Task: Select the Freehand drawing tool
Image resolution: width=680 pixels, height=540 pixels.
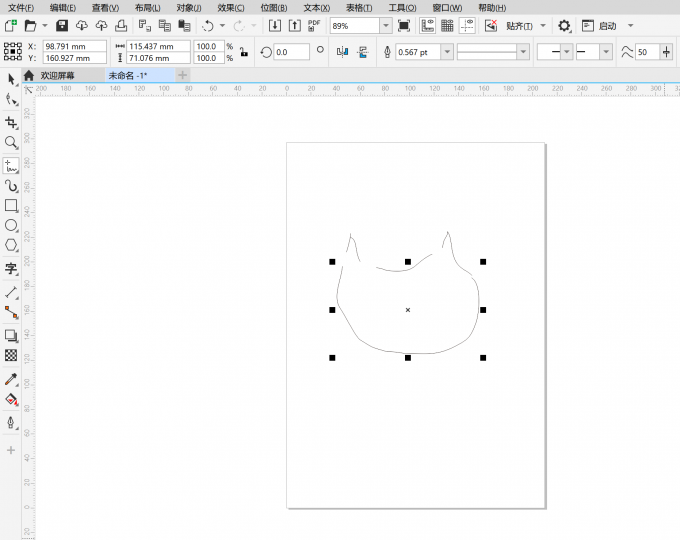Action: [x=11, y=166]
